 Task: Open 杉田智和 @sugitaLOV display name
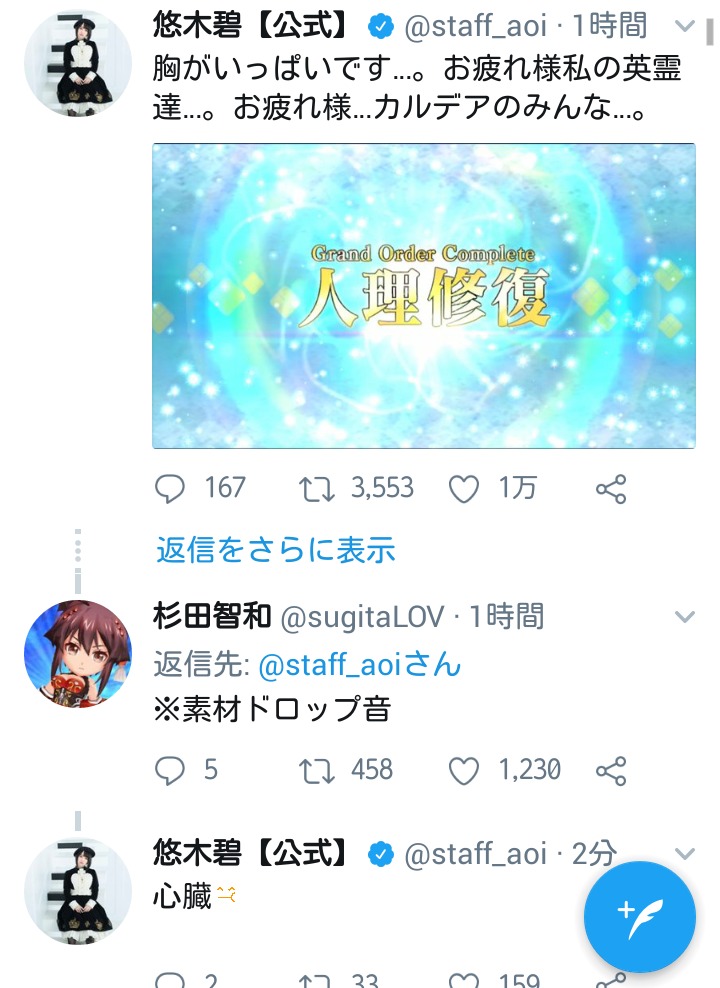[212, 616]
